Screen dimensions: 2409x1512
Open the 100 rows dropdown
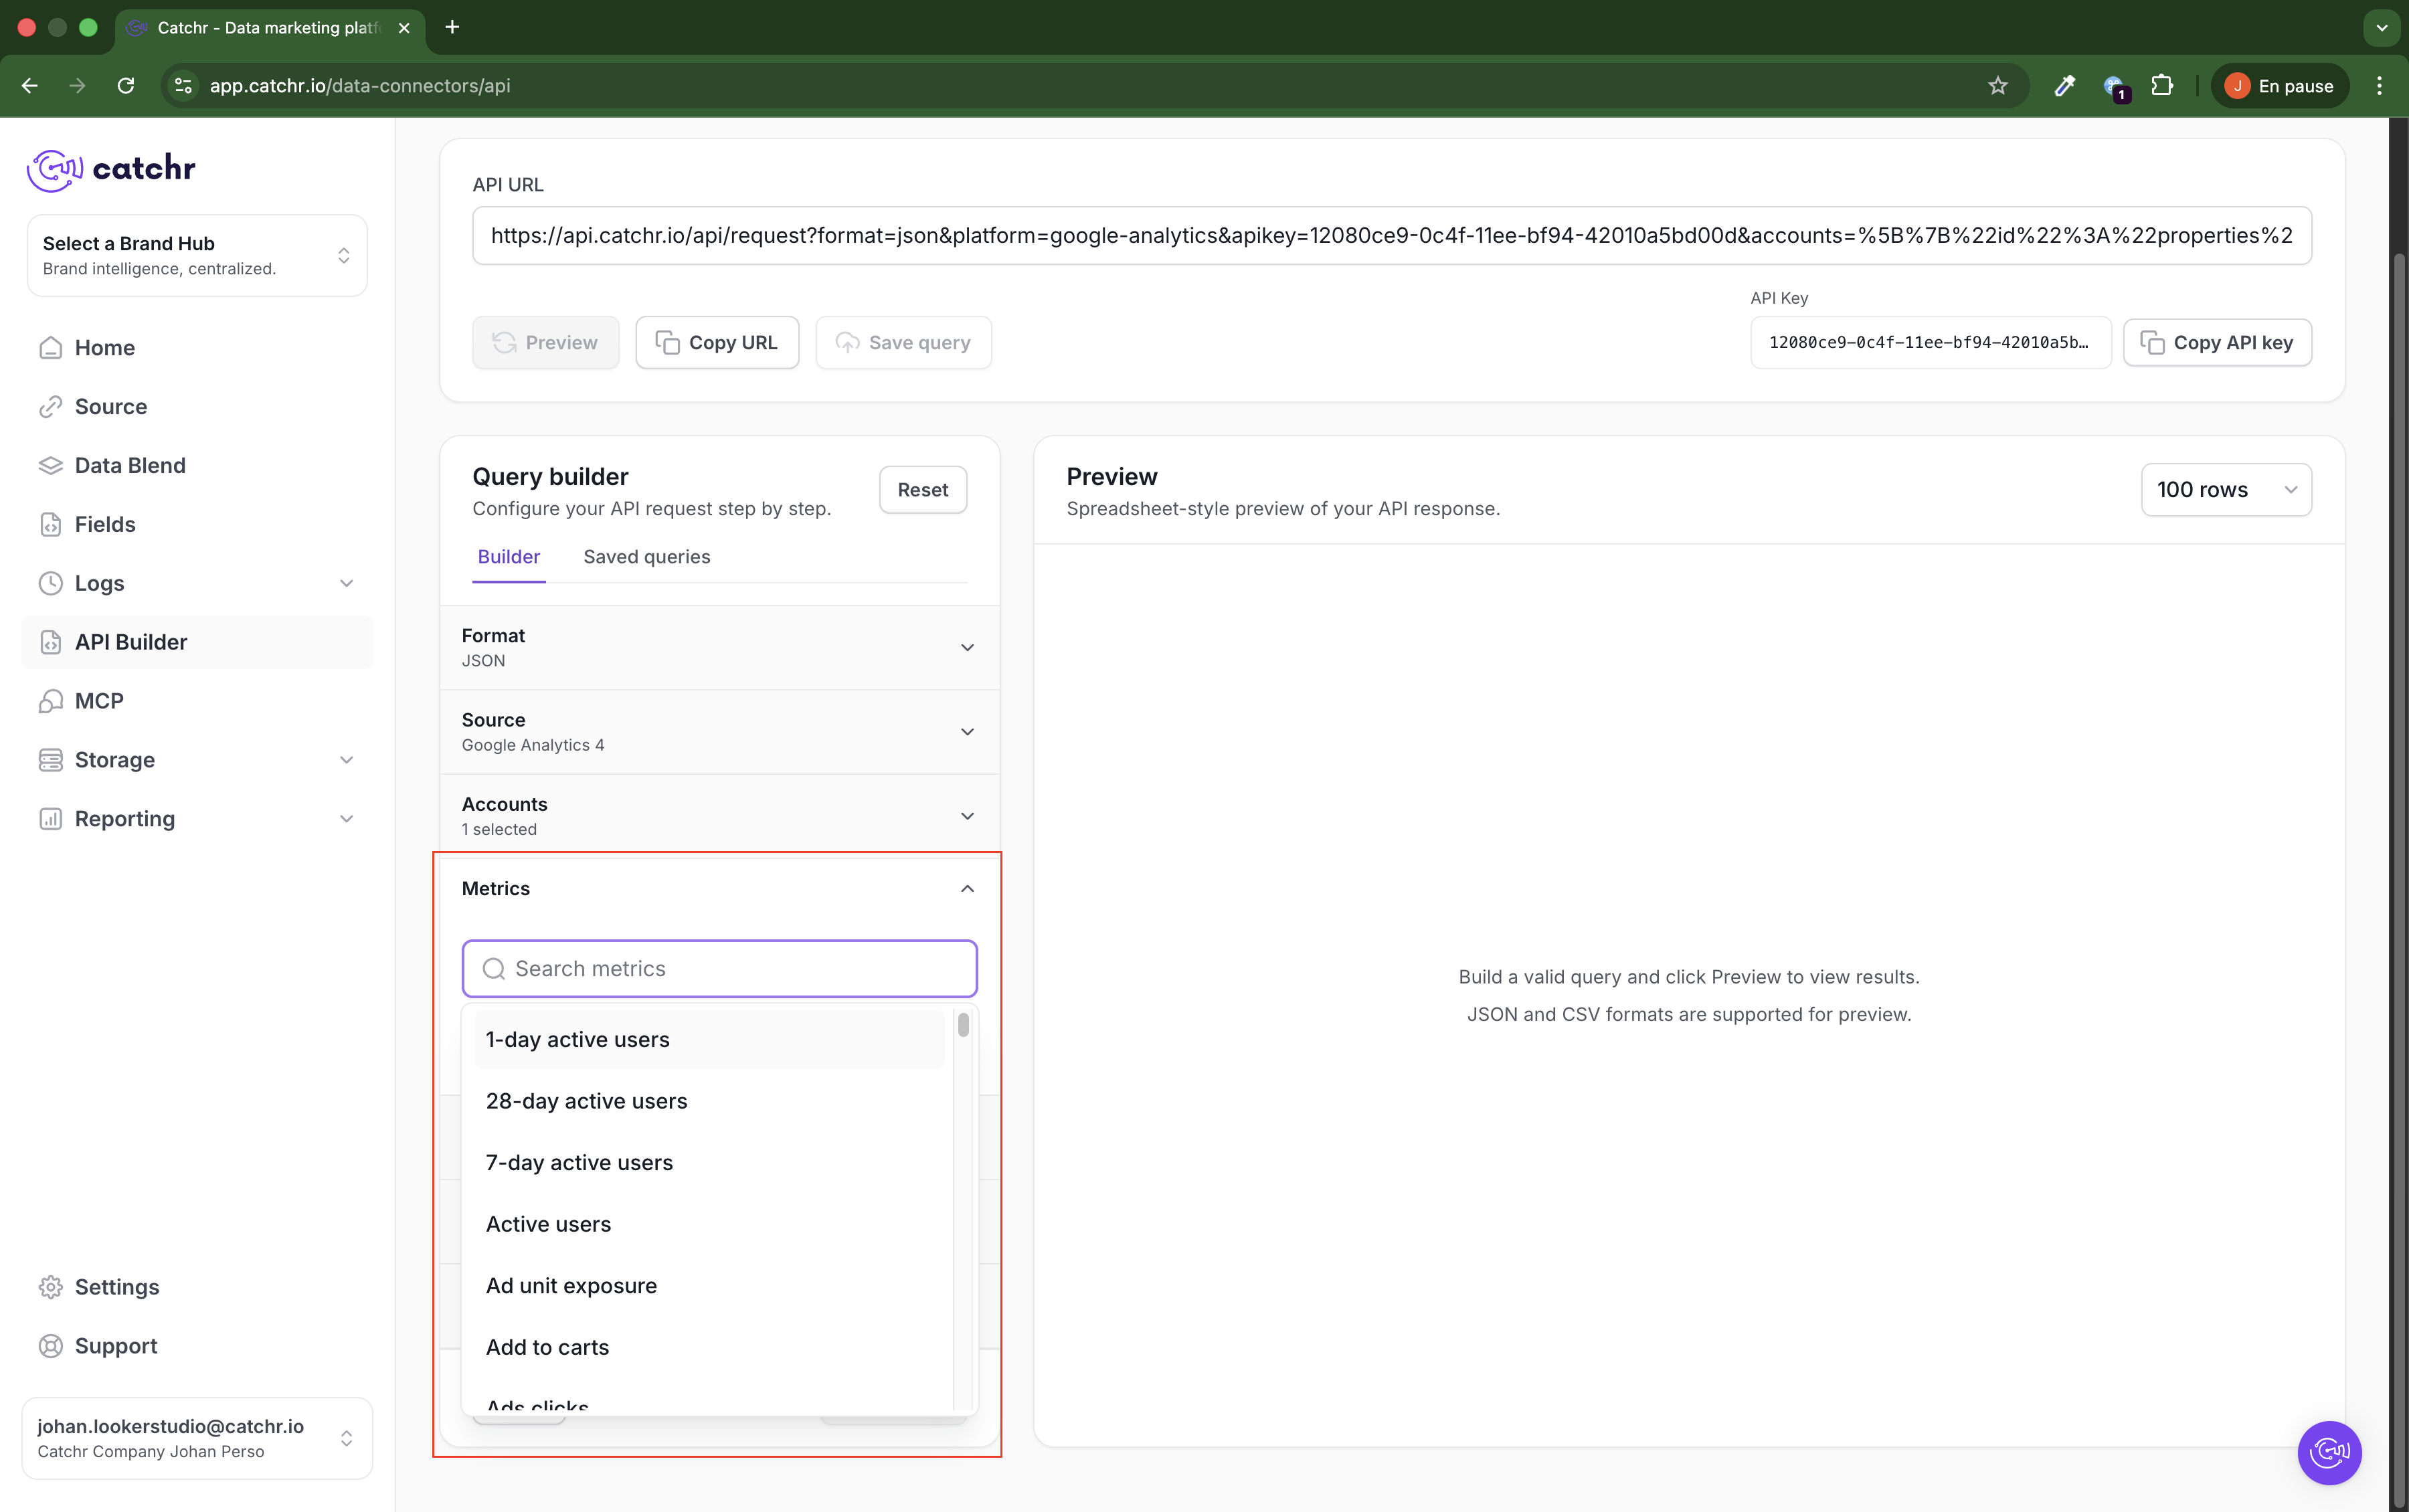click(x=2225, y=490)
